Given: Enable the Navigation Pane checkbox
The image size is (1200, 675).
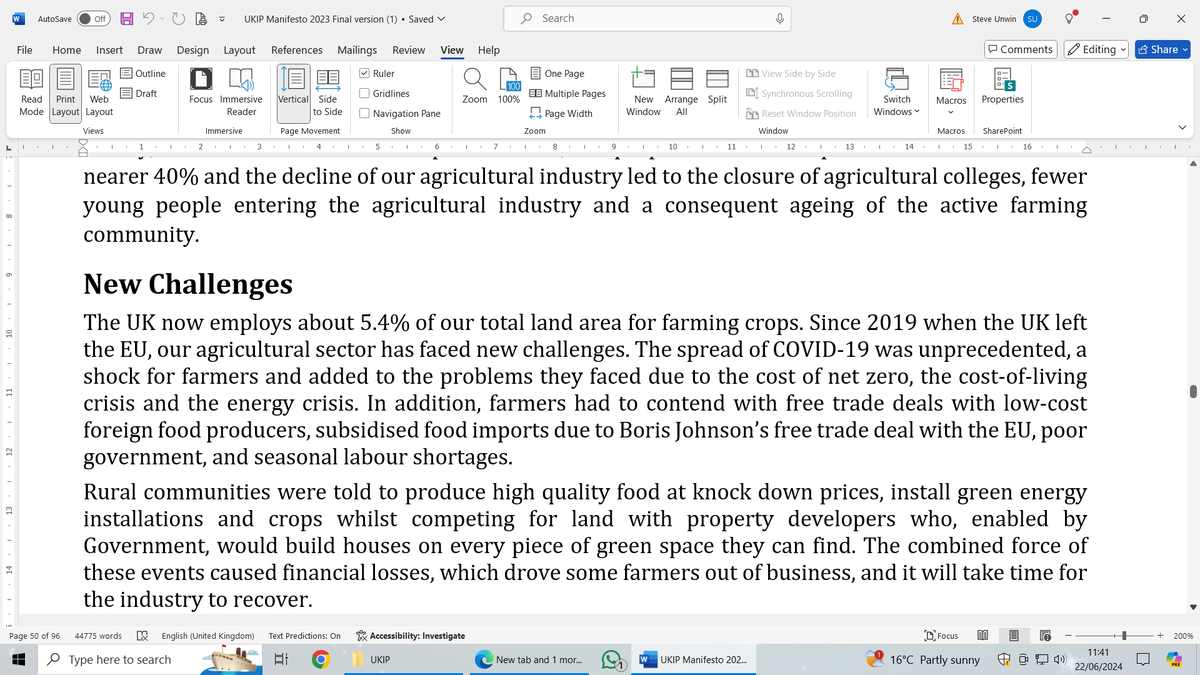Looking at the screenshot, I should coord(365,113).
